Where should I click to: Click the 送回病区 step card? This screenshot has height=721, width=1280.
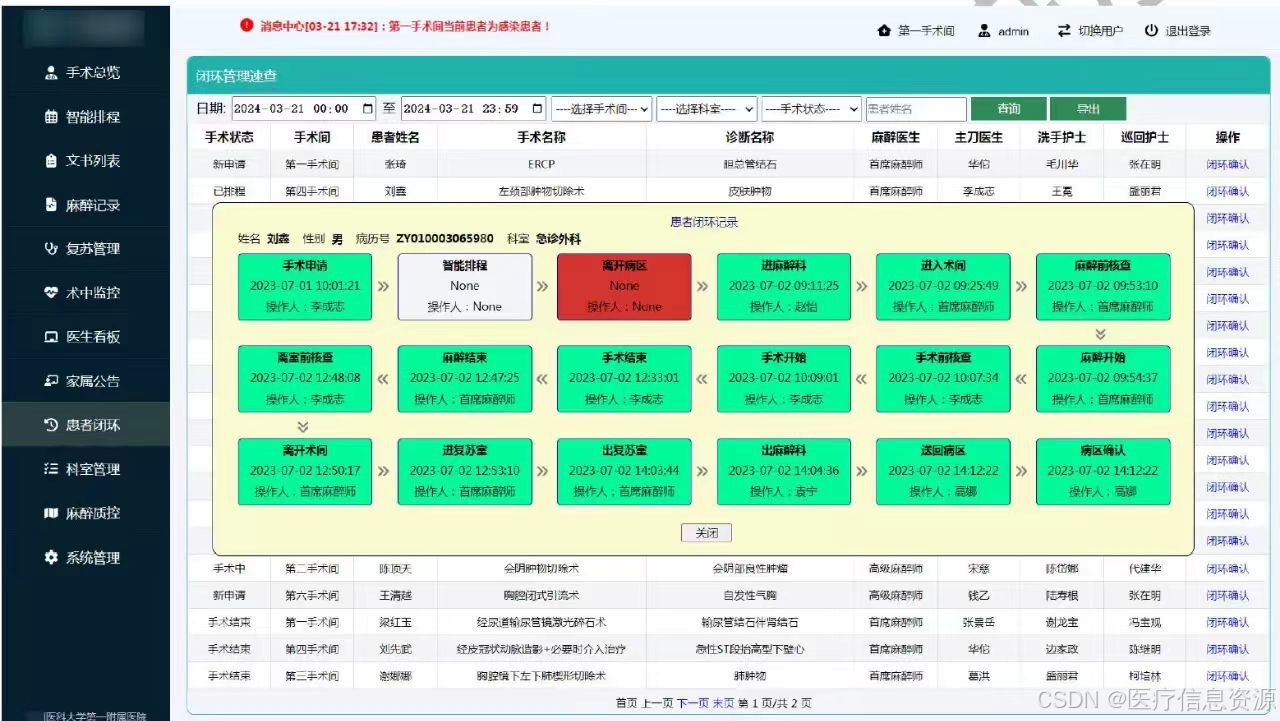(943, 472)
